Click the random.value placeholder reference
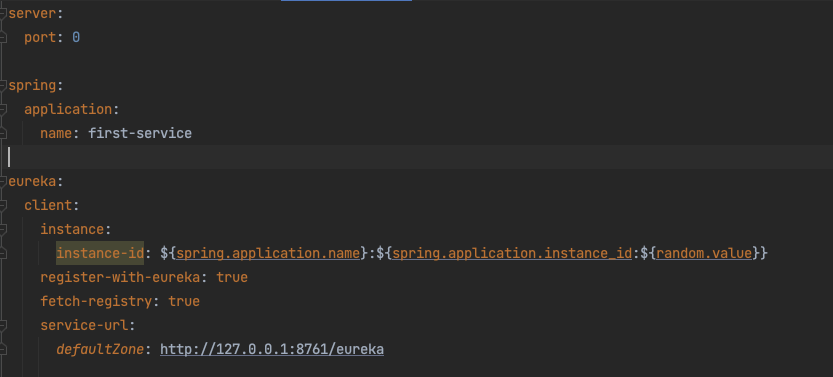Image resolution: width=833 pixels, height=377 pixels. click(704, 253)
